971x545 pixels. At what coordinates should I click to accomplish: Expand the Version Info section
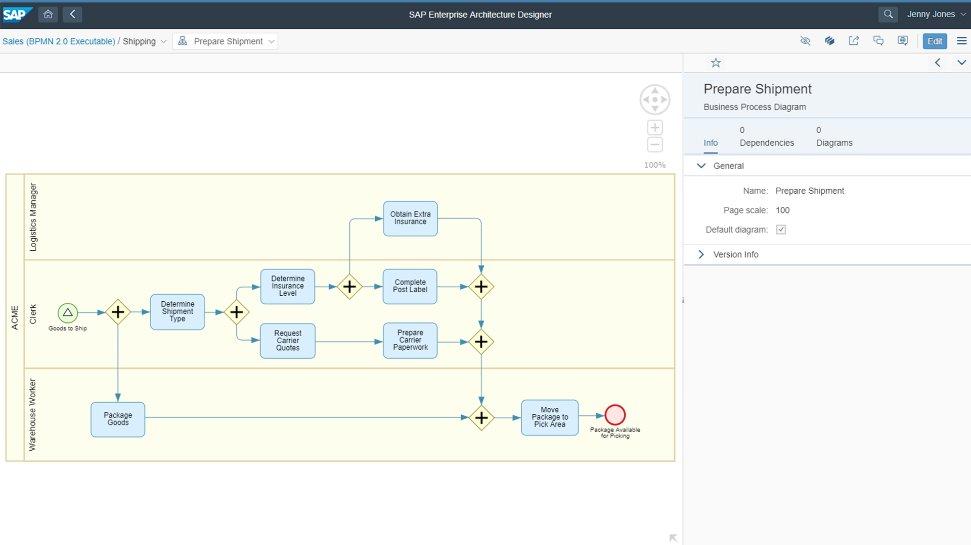point(701,255)
